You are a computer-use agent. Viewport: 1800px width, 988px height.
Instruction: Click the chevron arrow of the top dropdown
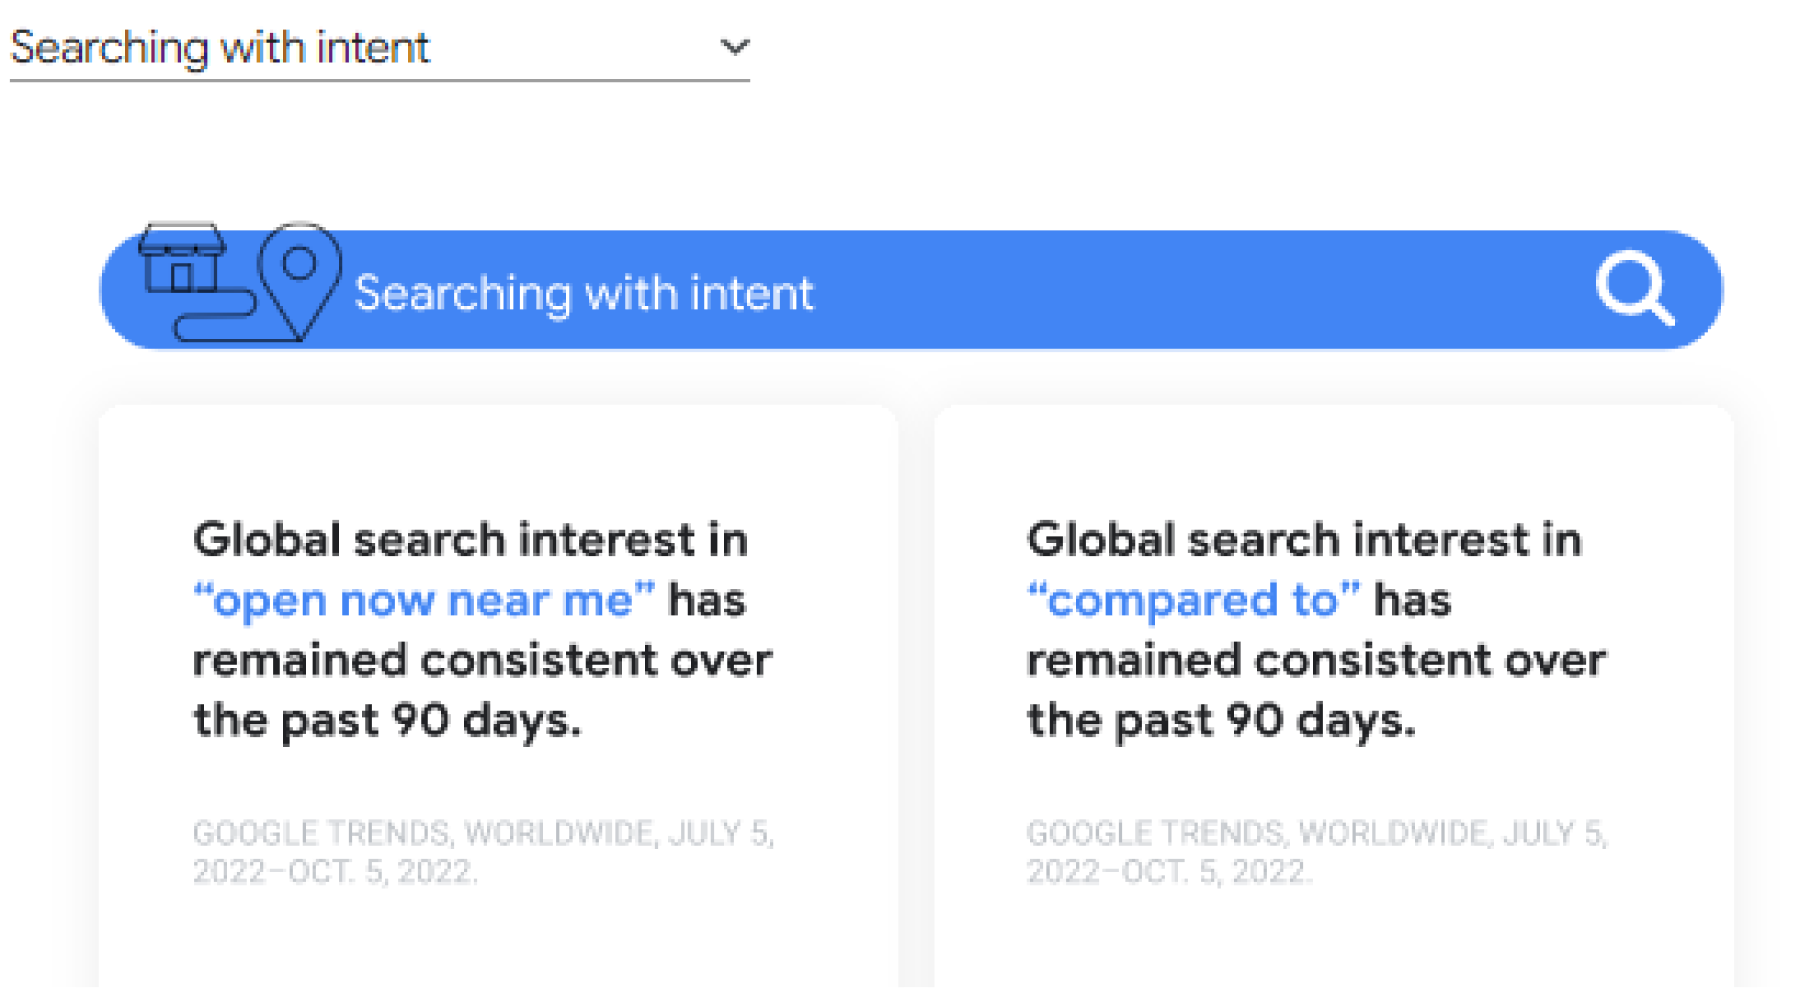click(735, 47)
